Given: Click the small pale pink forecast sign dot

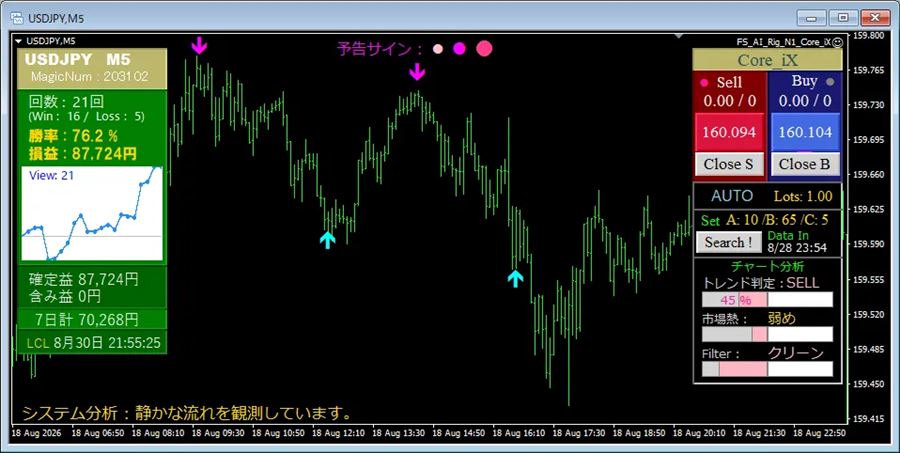Looking at the screenshot, I should coord(438,49).
